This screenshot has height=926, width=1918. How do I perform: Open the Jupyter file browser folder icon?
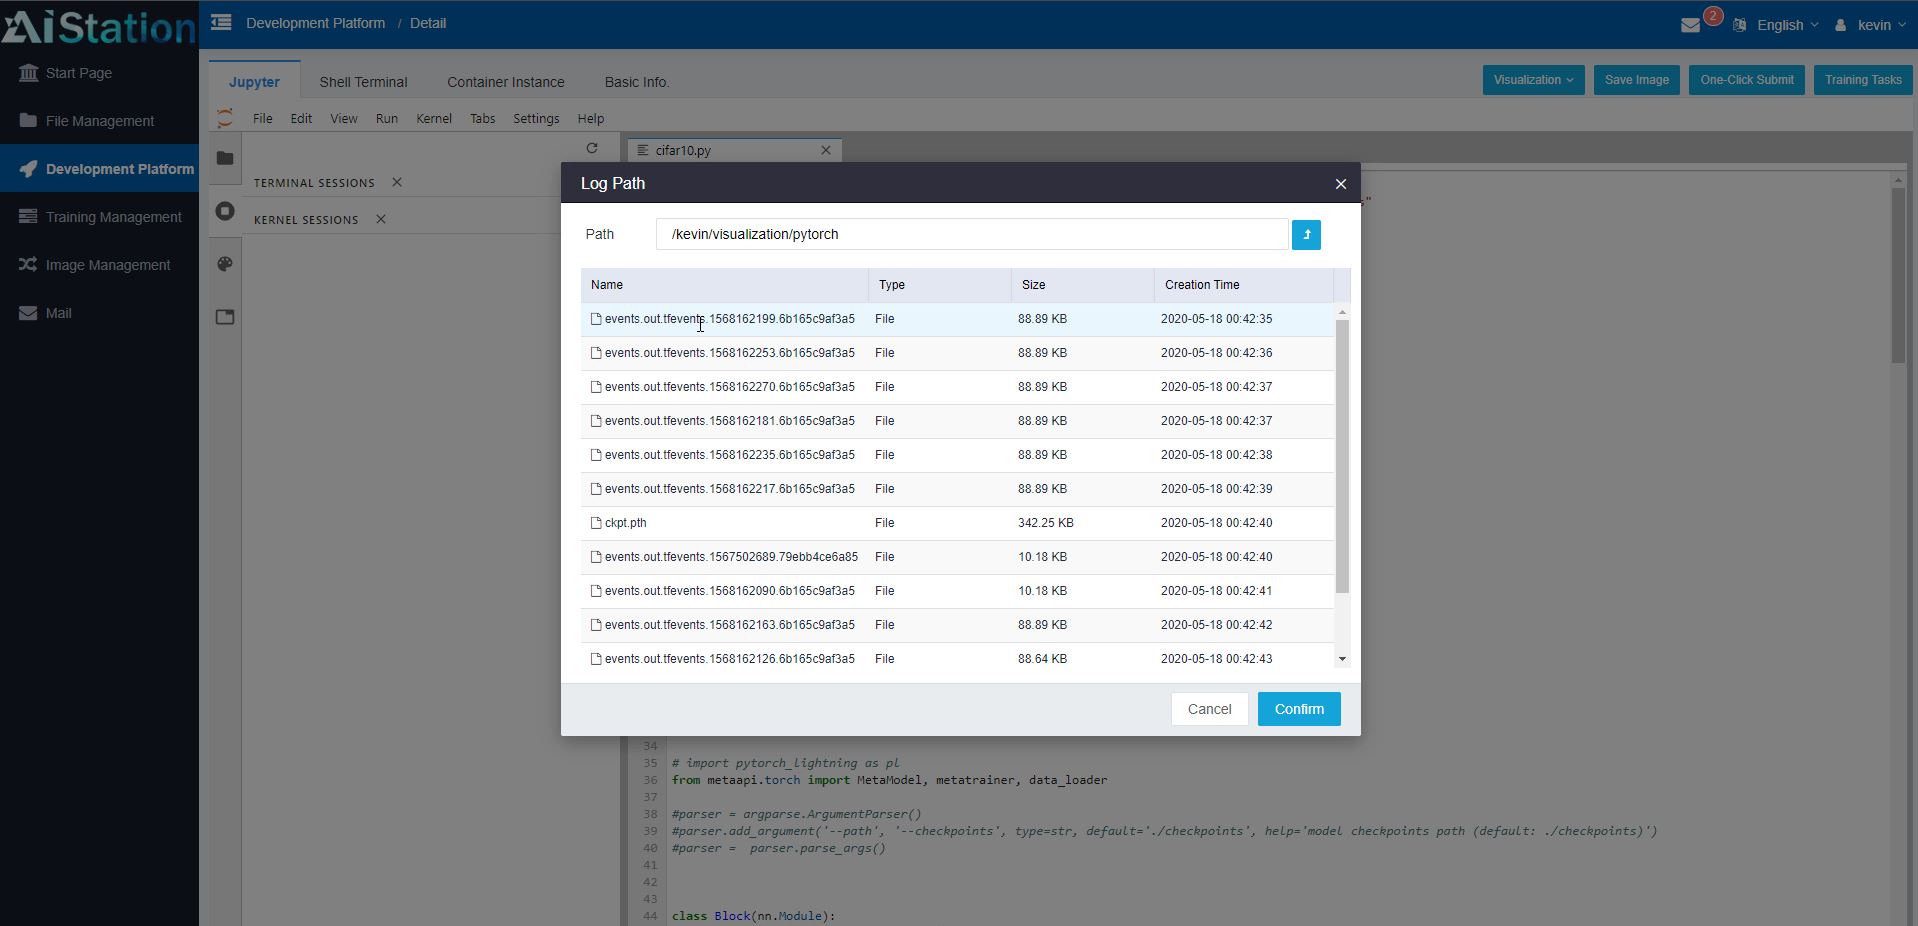click(x=225, y=158)
